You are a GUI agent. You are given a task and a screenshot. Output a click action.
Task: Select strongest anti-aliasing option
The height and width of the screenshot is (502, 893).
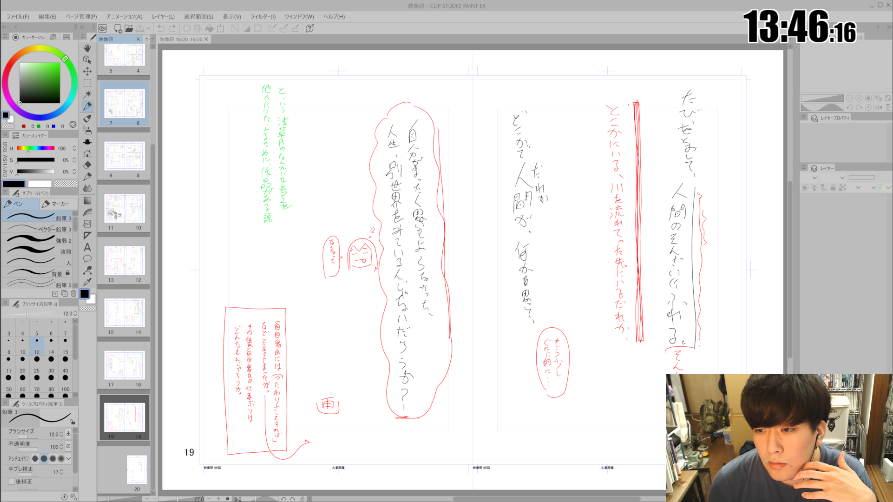click(61, 458)
